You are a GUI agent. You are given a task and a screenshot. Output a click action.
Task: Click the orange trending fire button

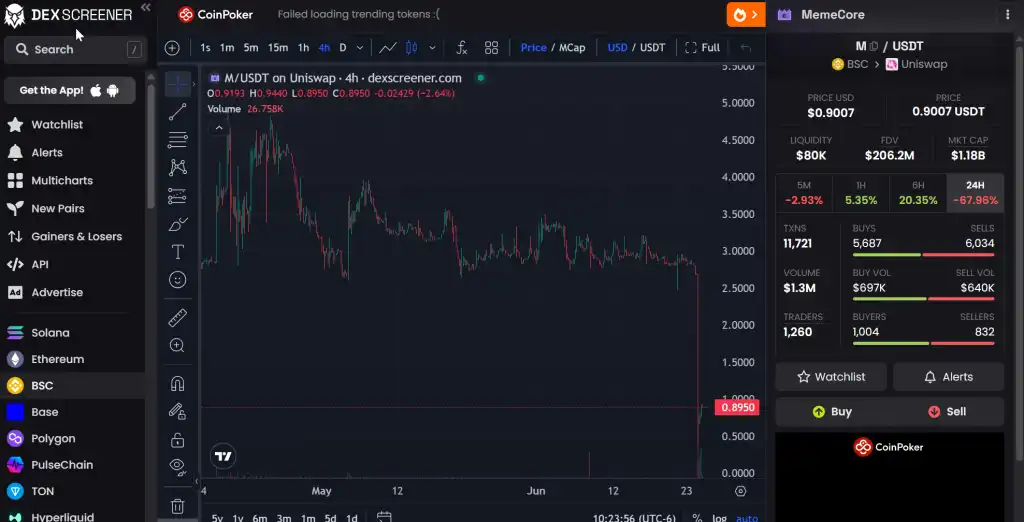click(x=746, y=14)
